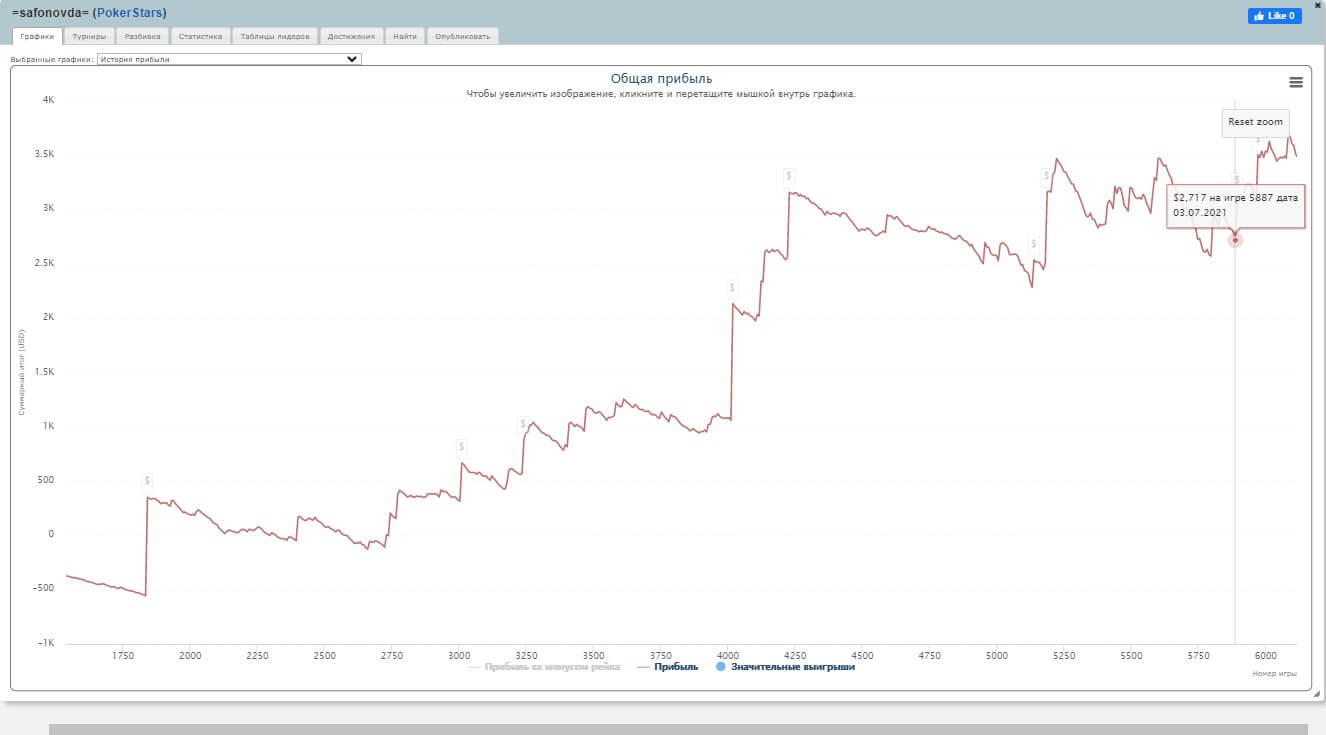Viewport: 1326px width, 735px height.
Task: Click the Facebook Like button
Action: coord(1274,16)
